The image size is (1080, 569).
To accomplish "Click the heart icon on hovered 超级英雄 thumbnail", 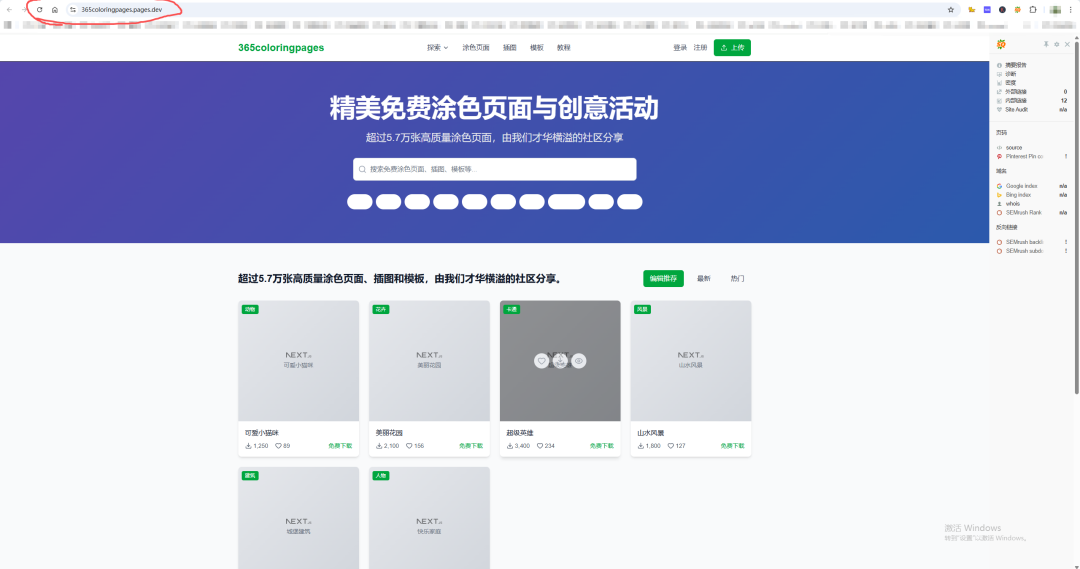I will click(x=541, y=361).
